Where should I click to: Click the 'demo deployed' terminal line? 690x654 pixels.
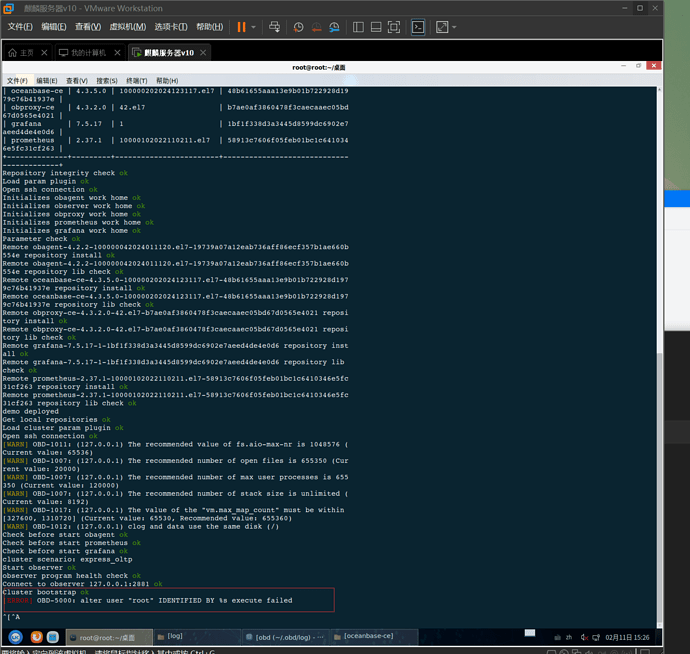pyautogui.click(x=30, y=411)
